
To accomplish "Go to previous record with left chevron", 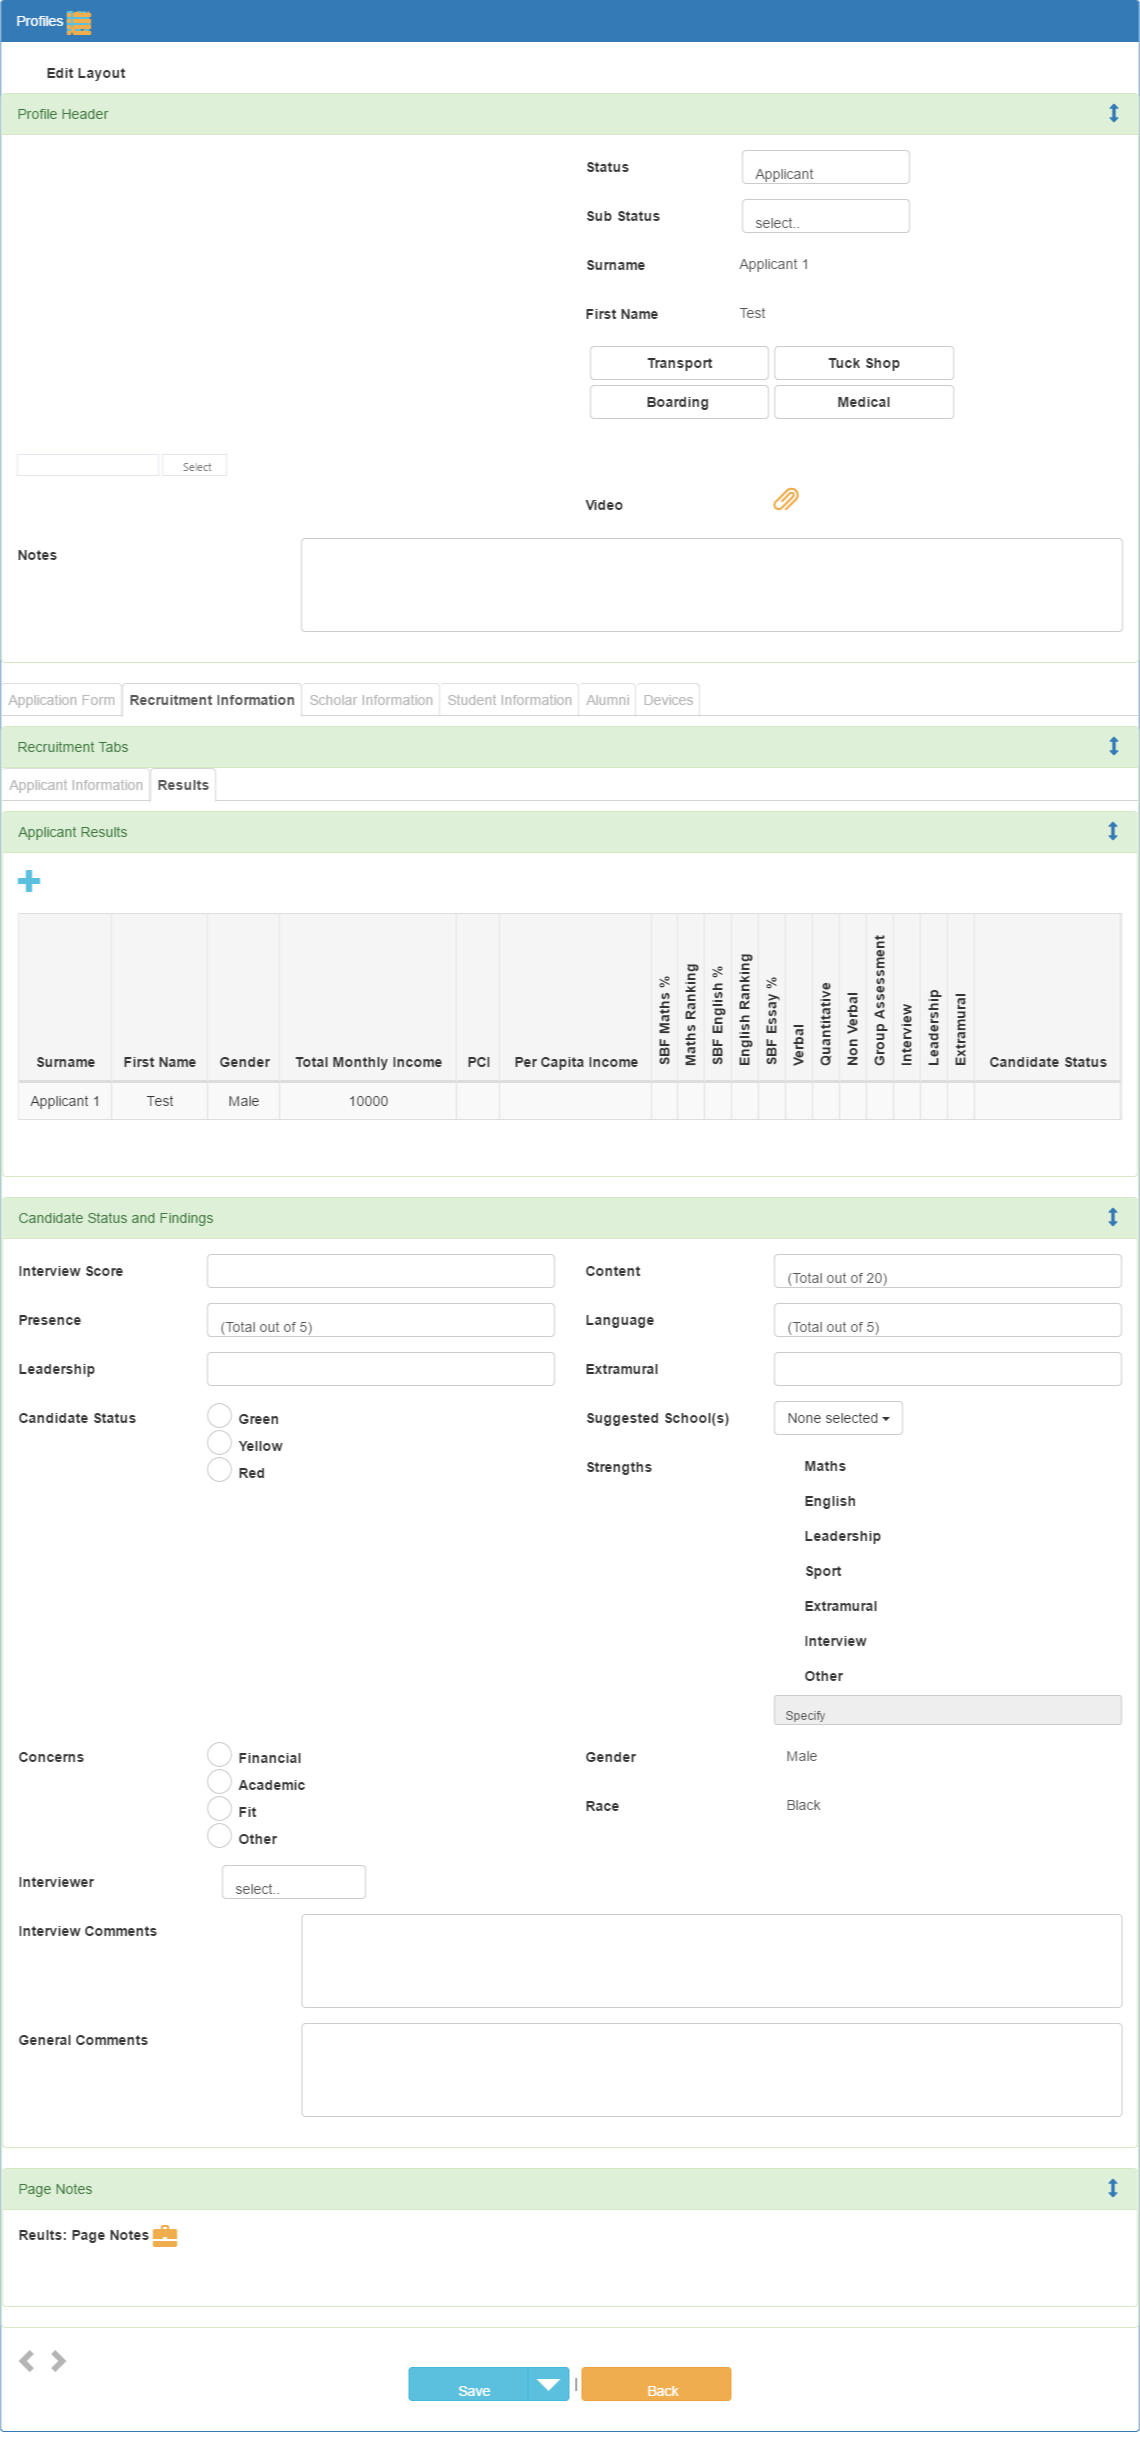I will click(27, 2361).
